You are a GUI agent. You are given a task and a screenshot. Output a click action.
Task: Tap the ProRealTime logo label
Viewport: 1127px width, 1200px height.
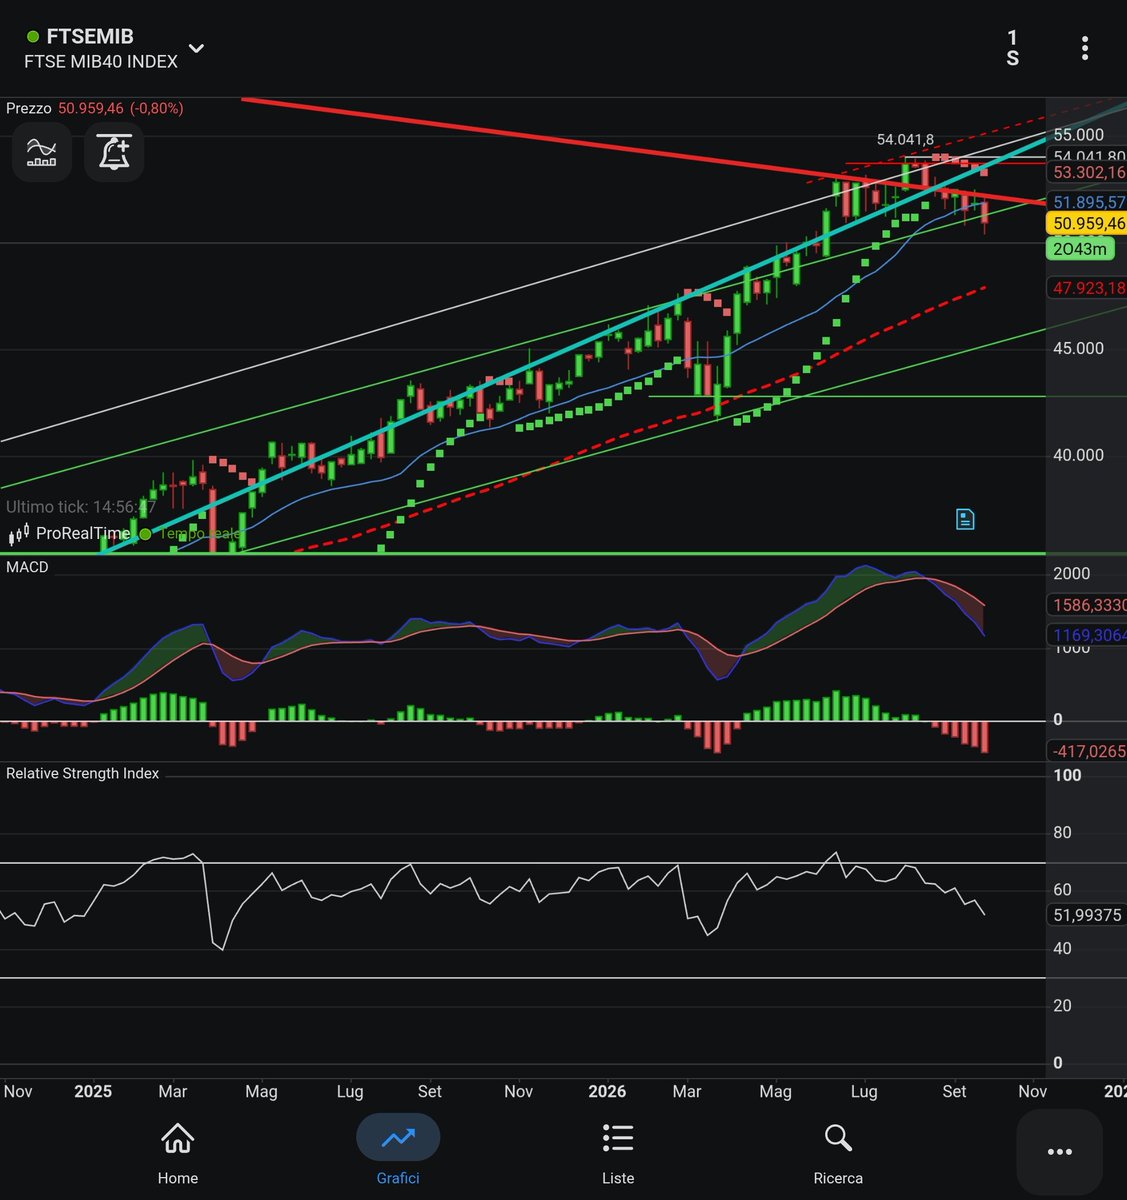[x=70, y=534]
